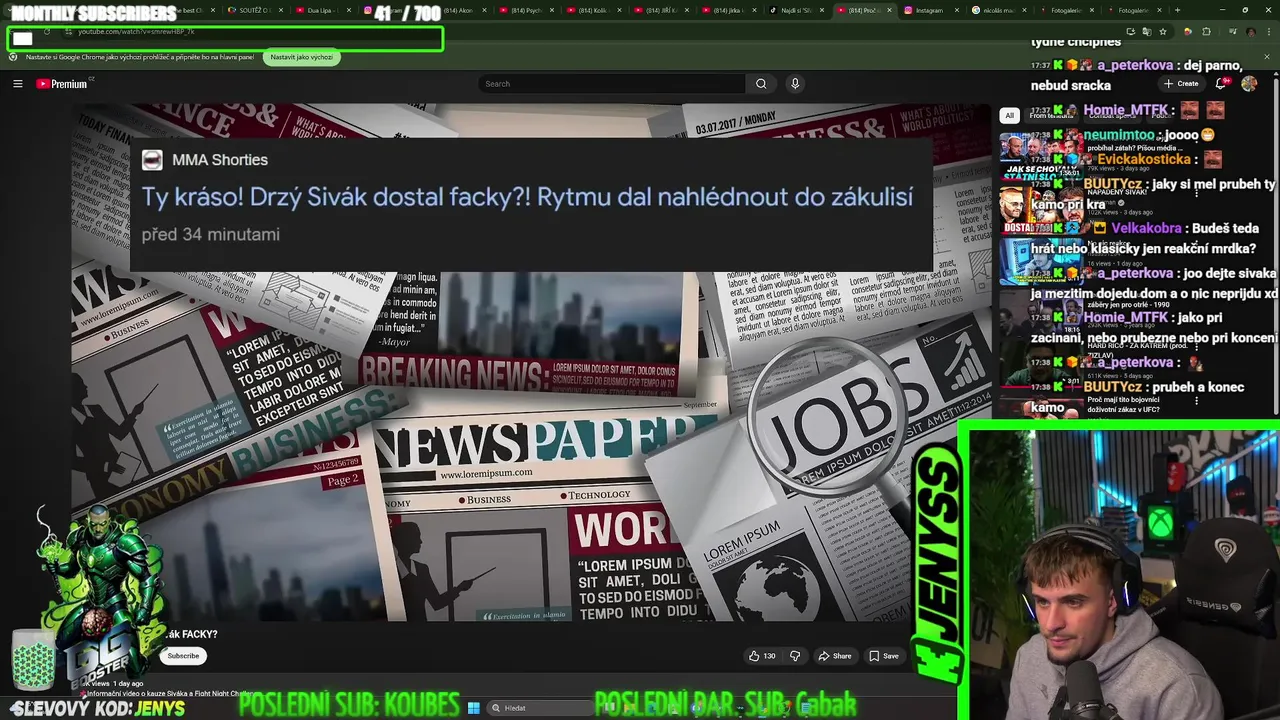1280x720 pixels.
Task: Switch to the 'SOUTĚŽ' browser tab
Action: point(255,10)
